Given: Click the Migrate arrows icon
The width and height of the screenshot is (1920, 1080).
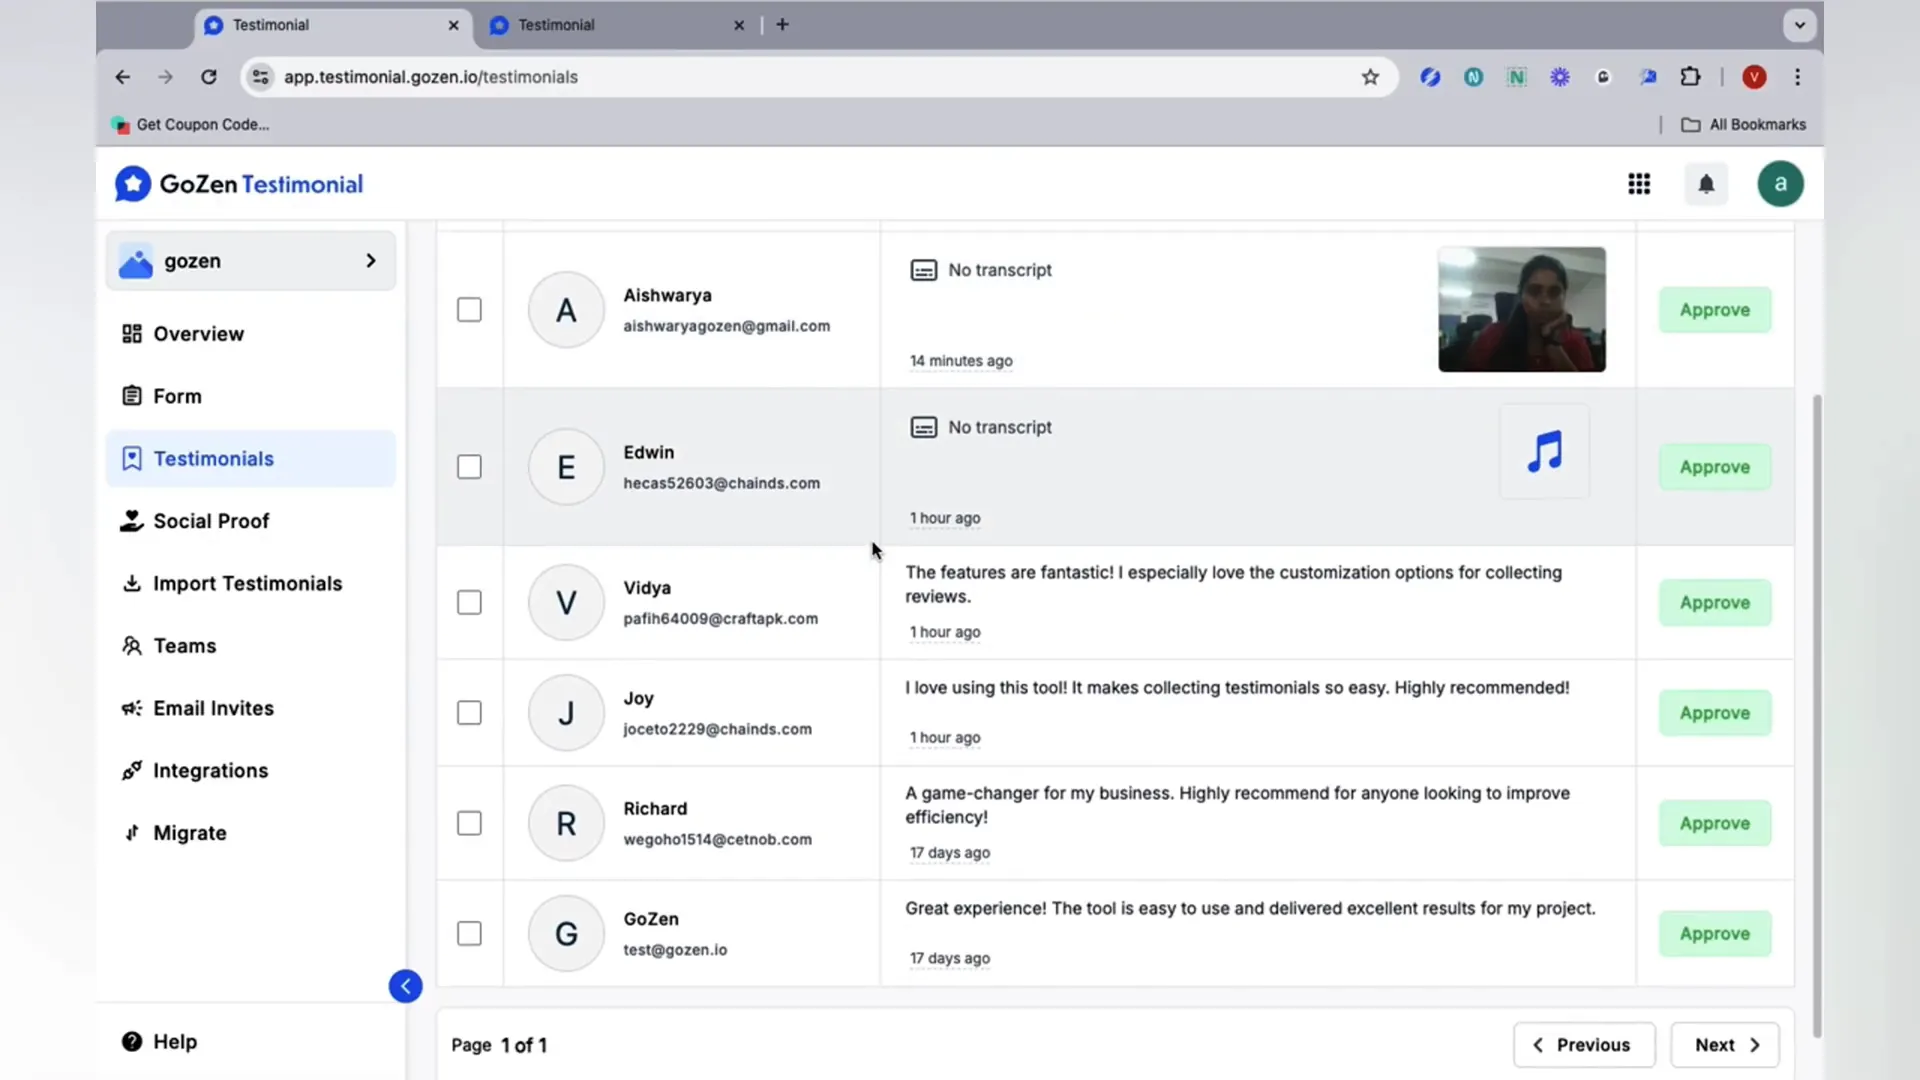Looking at the screenshot, I should tap(132, 833).
